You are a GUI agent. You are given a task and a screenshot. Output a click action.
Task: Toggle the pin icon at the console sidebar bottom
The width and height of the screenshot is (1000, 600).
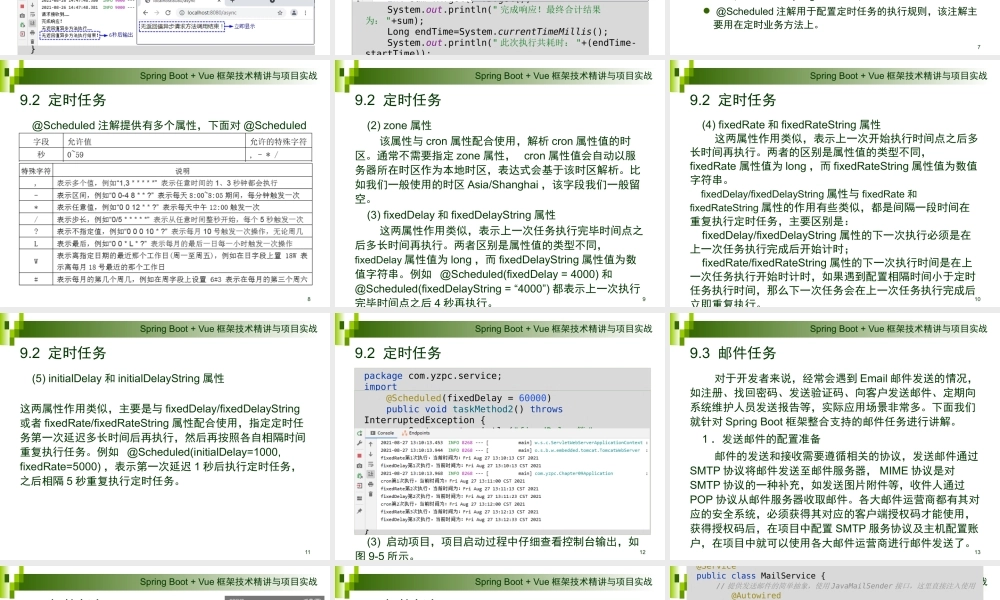[359, 511]
